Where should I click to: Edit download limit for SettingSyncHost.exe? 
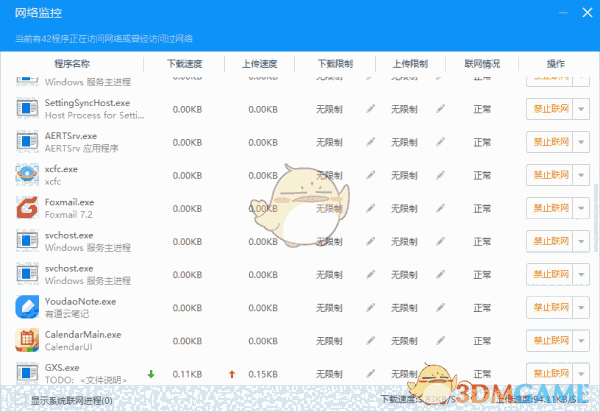point(370,109)
